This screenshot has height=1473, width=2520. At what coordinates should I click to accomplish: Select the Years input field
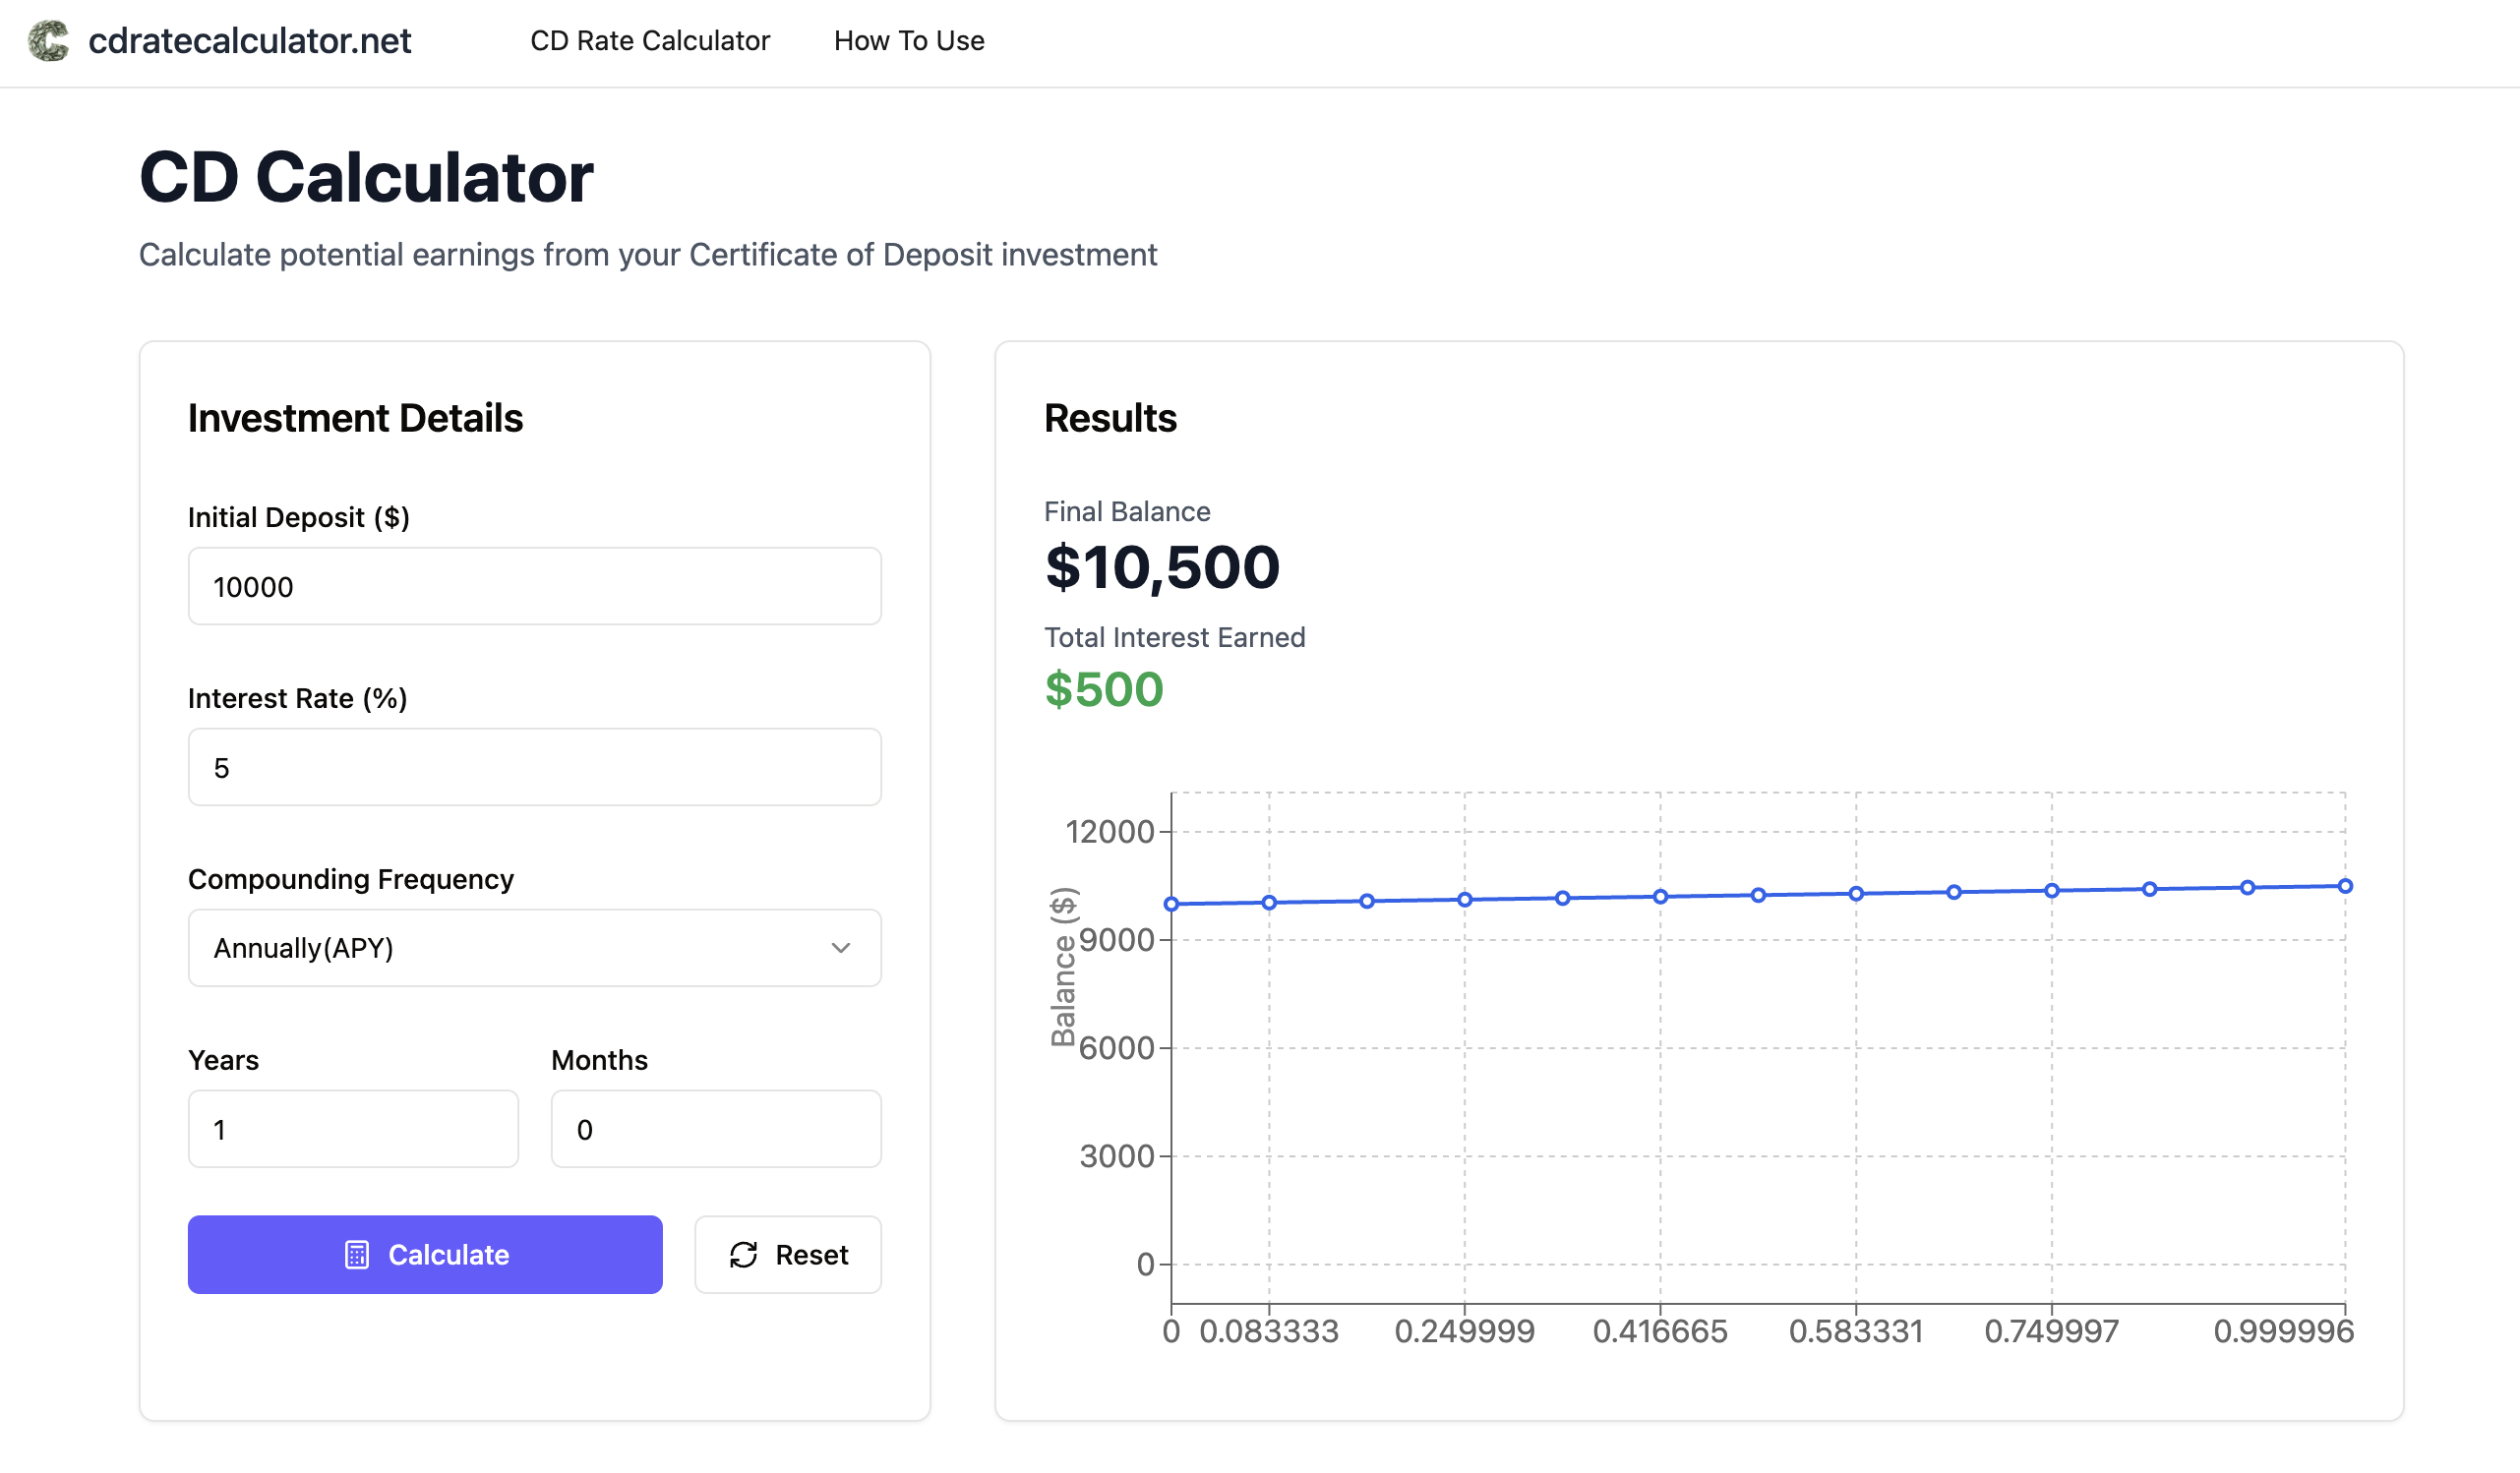click(x=353, y=1130)
